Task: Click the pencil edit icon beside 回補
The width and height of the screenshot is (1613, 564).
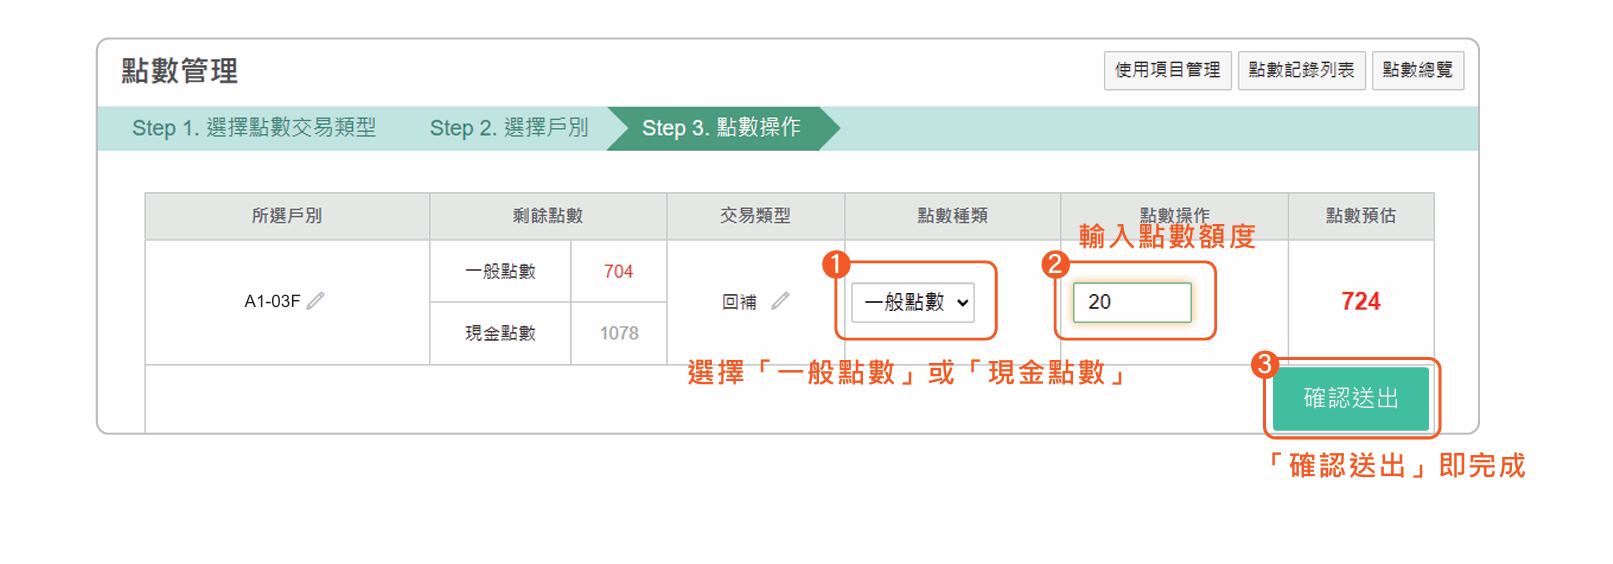Action: pos(780,301)
